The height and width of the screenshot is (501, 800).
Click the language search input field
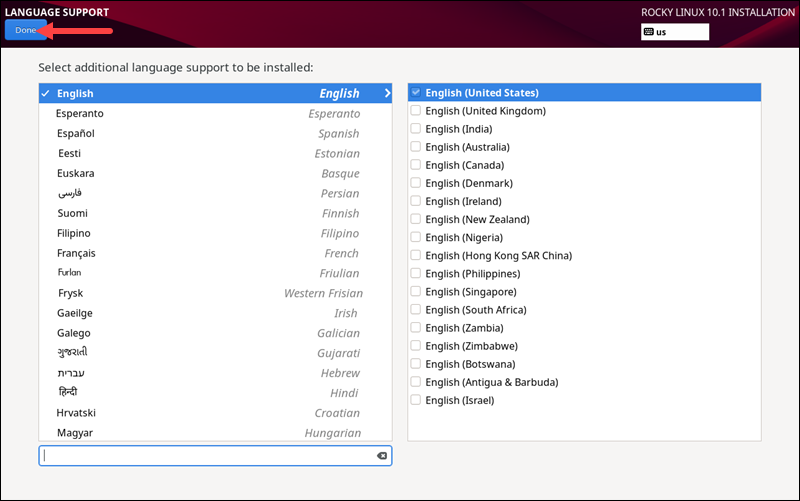coord(215,456)
